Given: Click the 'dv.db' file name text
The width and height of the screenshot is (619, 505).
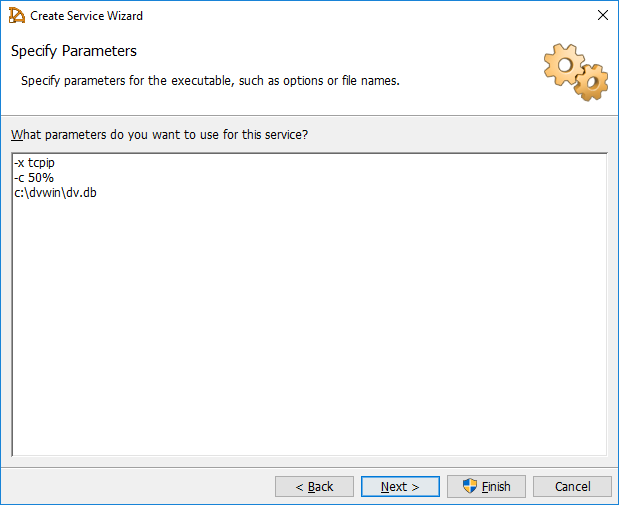Looking at the screenshot, I should pyautogui.click(x=81, y=192).
